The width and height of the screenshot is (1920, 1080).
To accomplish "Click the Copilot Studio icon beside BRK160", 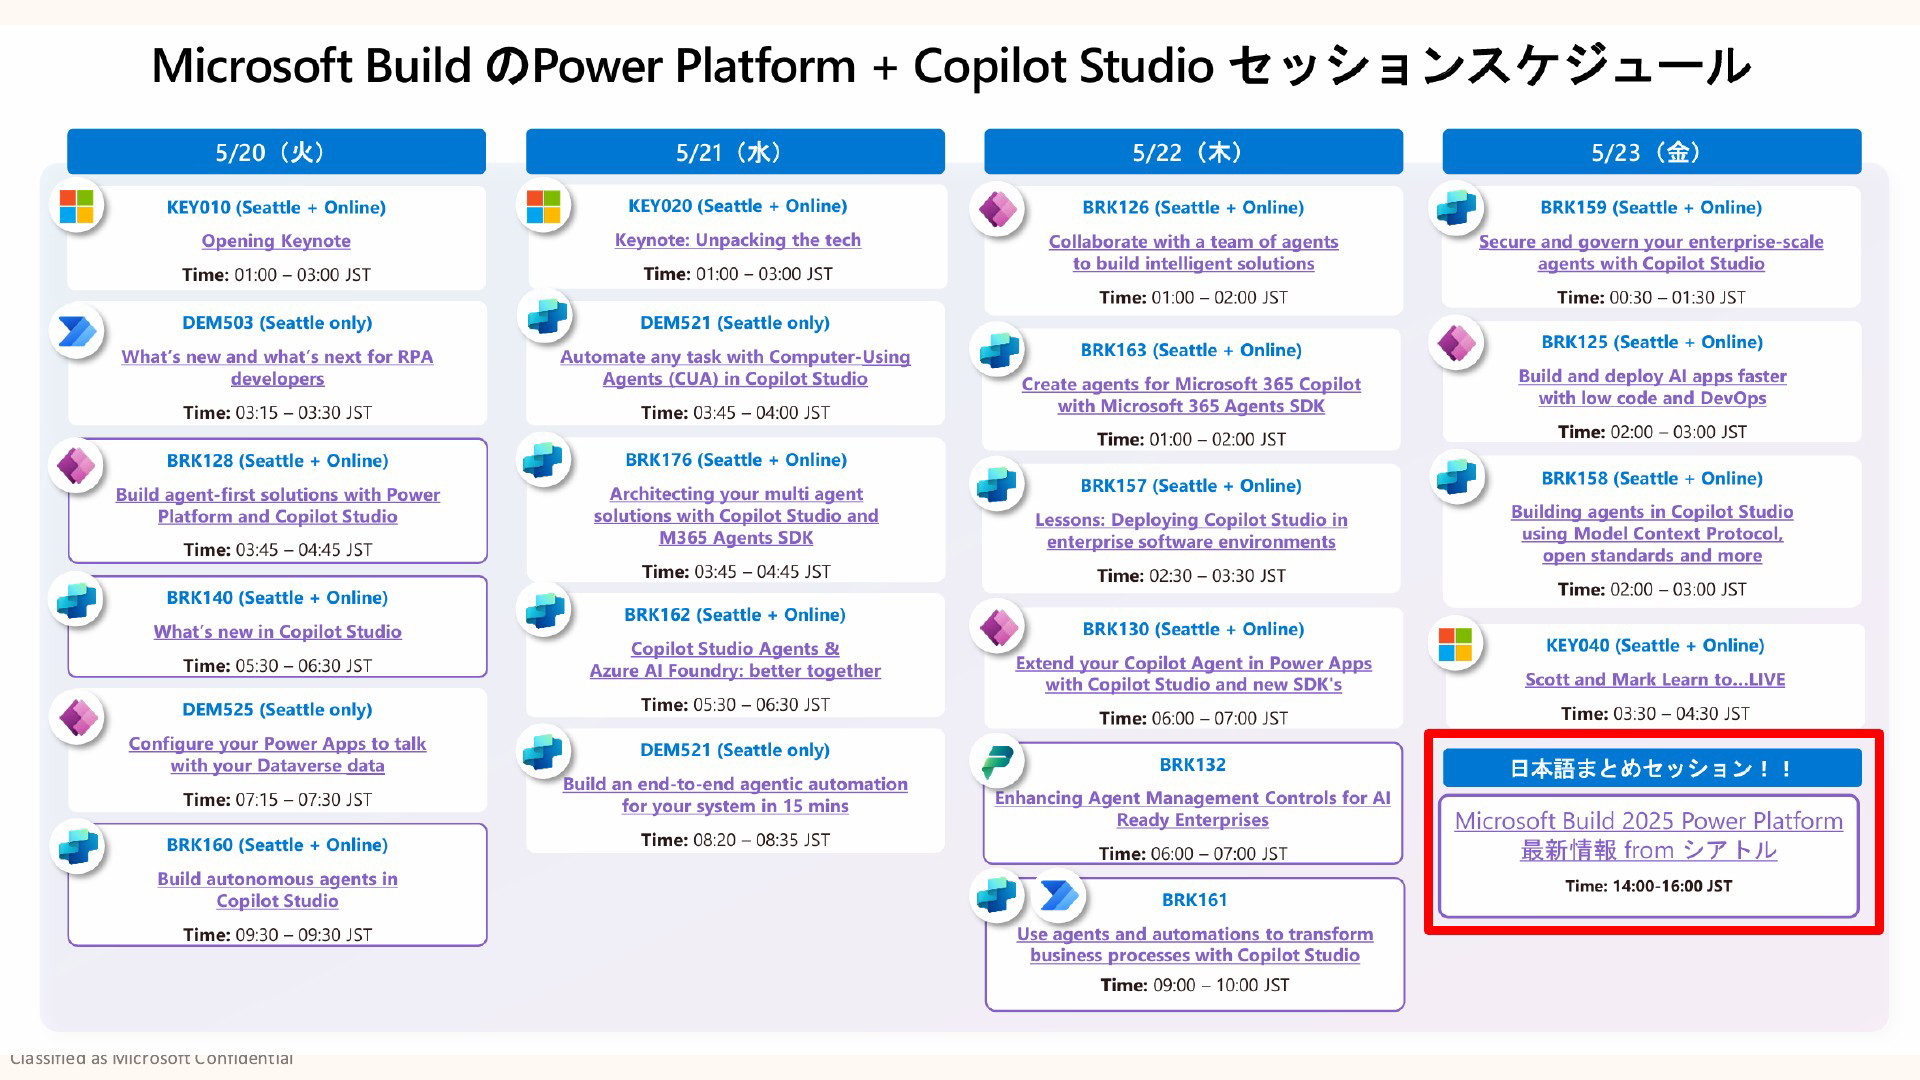I will 78,847.
